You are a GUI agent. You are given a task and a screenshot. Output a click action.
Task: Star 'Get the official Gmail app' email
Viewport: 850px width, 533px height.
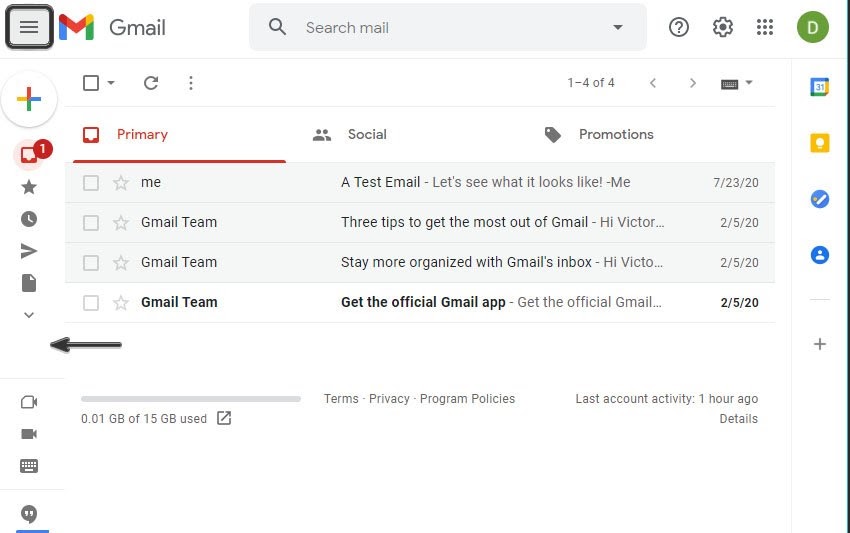point(120,303)
